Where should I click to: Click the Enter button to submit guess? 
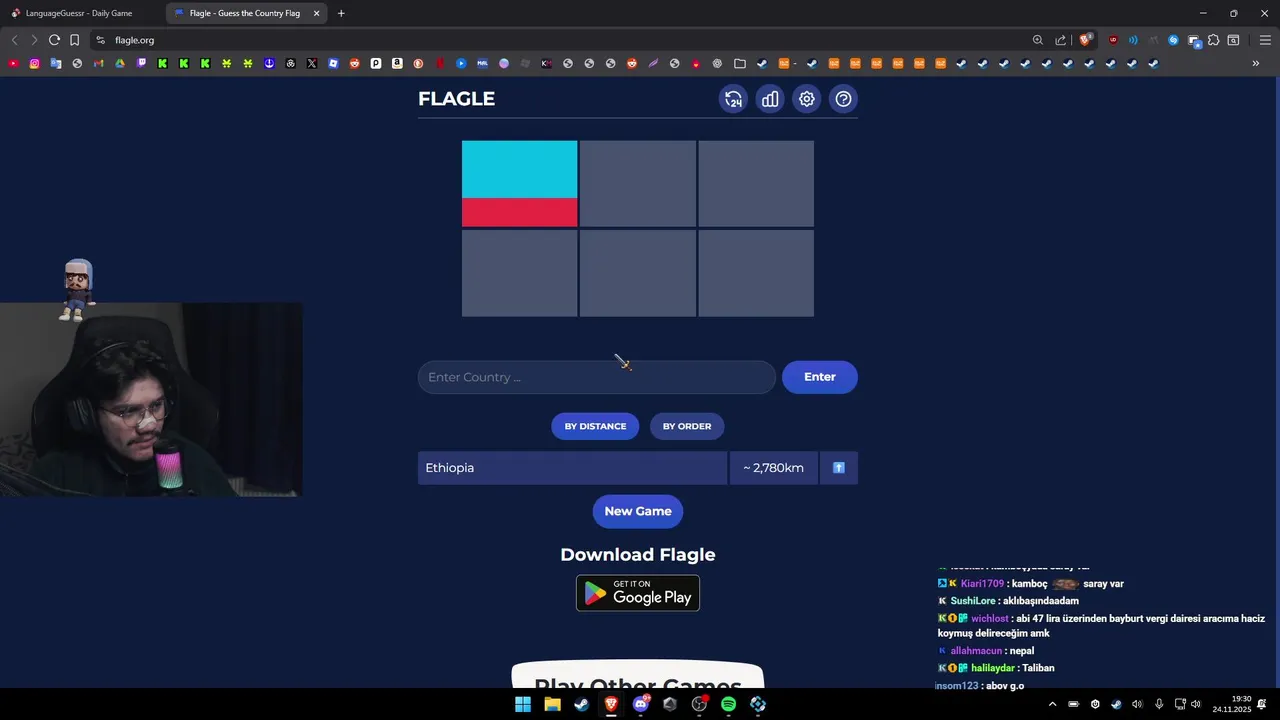coord(820,377)
